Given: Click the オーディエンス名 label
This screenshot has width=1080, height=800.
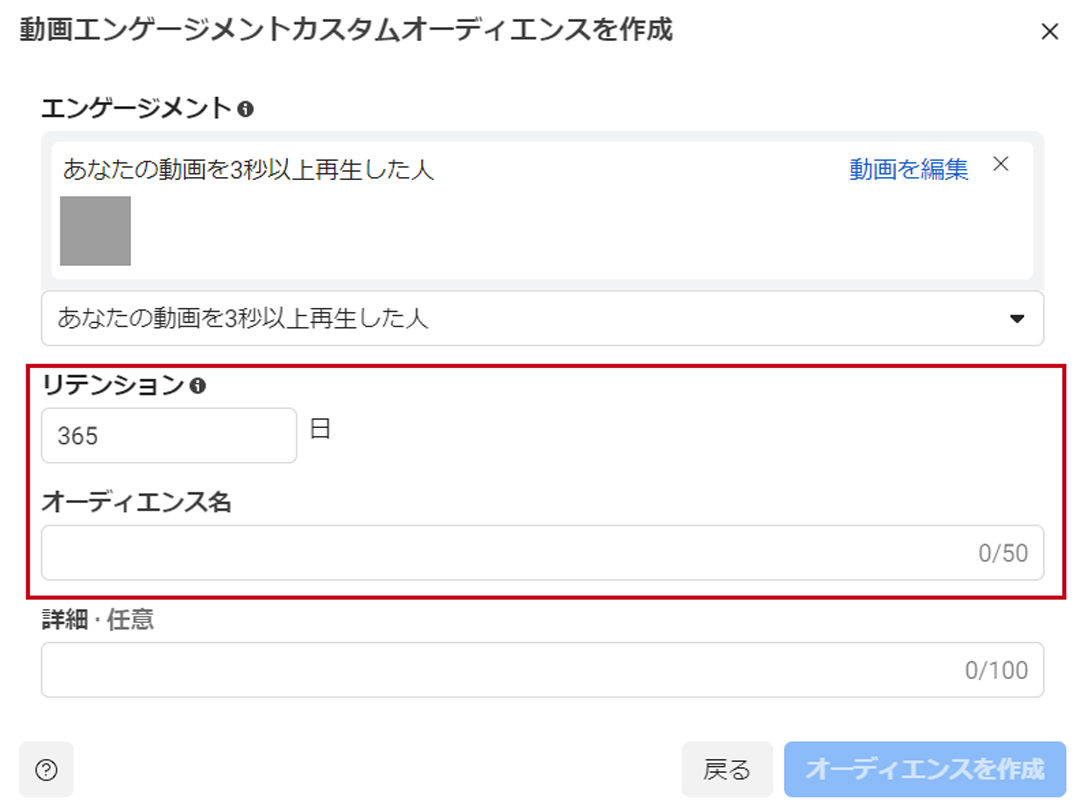Looking at the screenshot, I should 136,502.
